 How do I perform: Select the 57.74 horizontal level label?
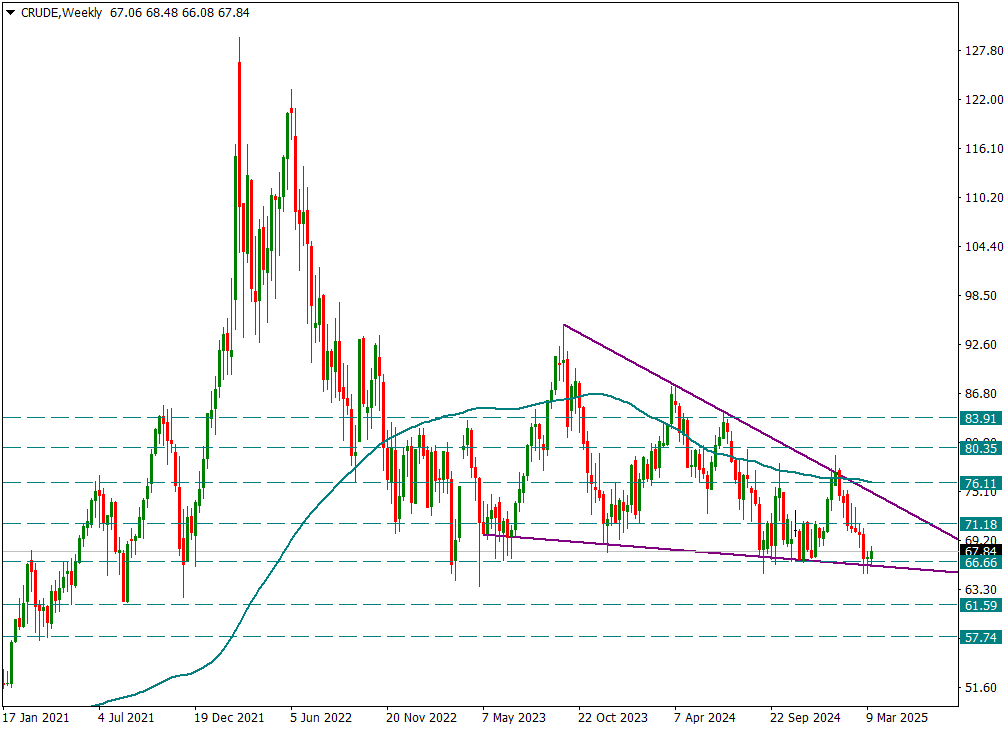pos(981,637)
